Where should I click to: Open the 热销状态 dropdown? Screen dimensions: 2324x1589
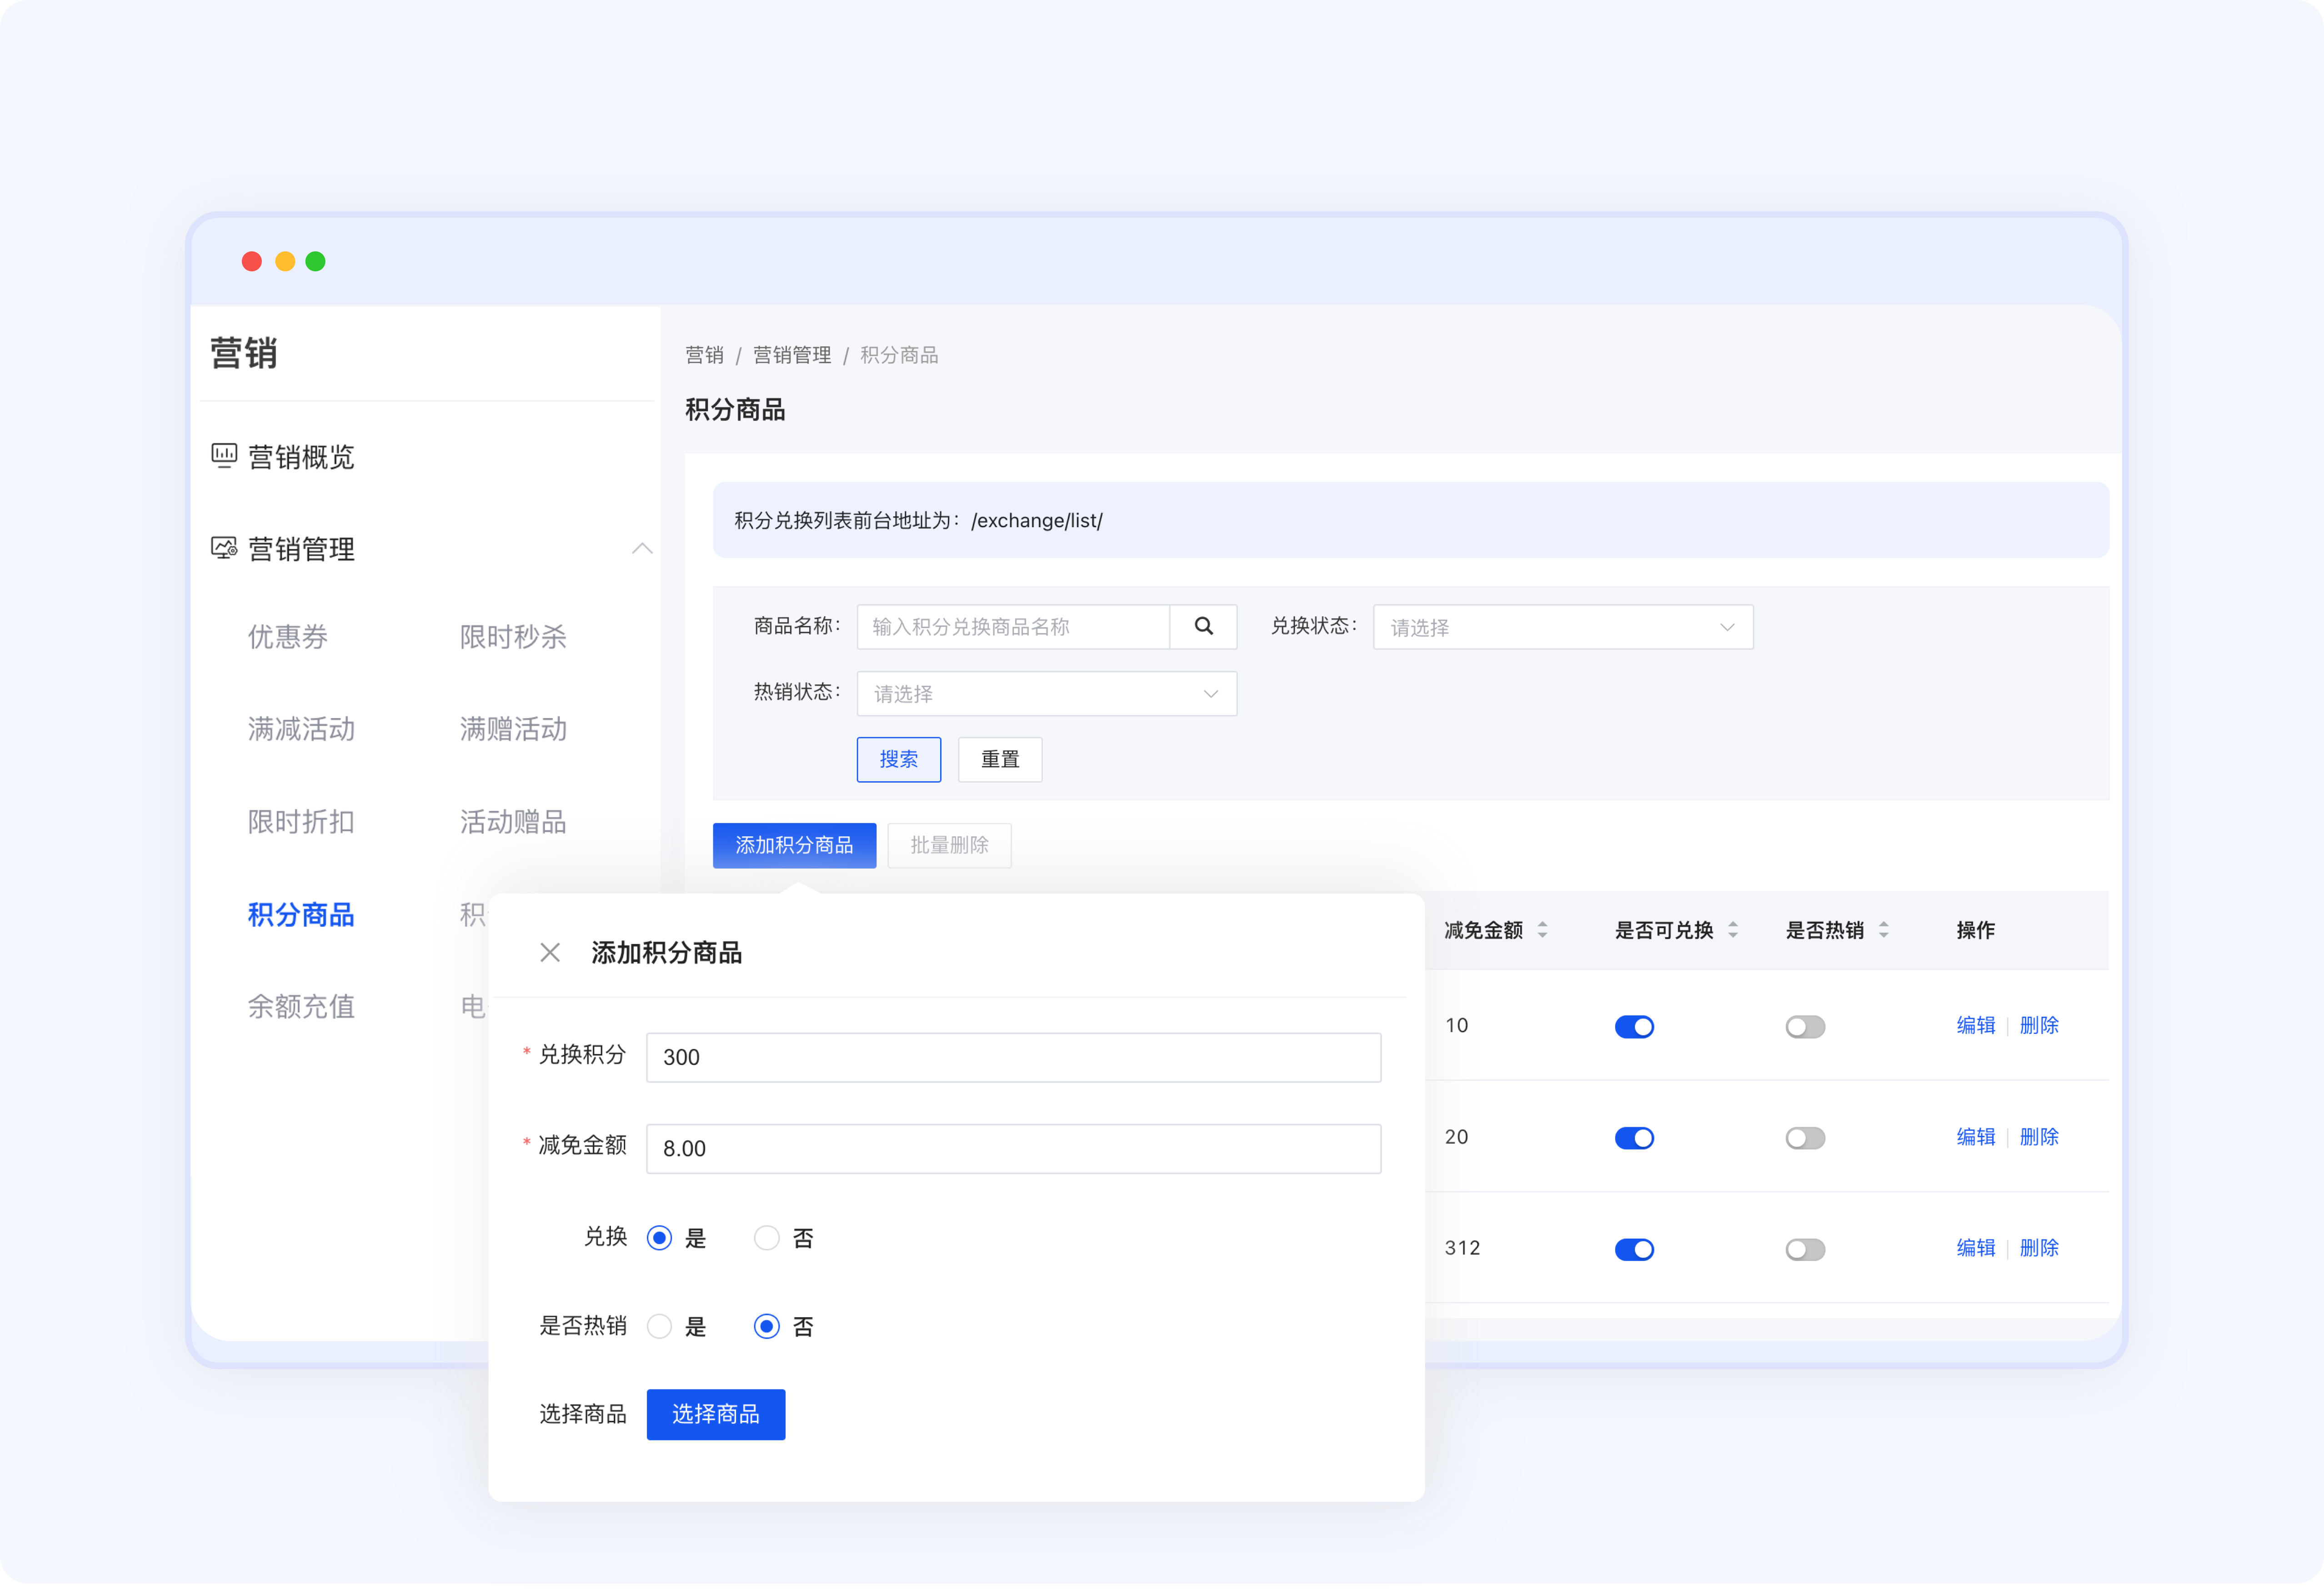pyautogui.click(x=1046, y=694)
